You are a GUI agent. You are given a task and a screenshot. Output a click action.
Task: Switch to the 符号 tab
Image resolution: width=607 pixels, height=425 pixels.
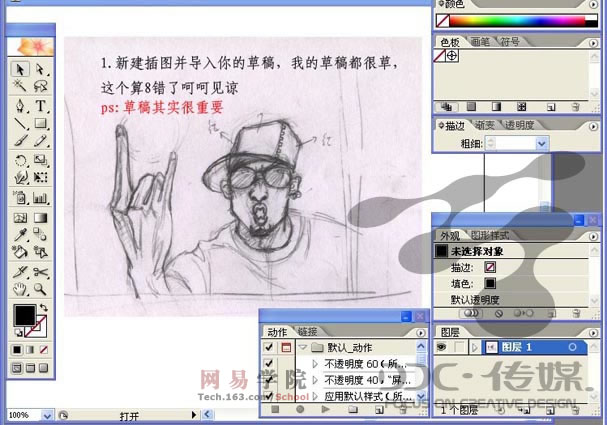pyautogui.click(x=509, y=41)
